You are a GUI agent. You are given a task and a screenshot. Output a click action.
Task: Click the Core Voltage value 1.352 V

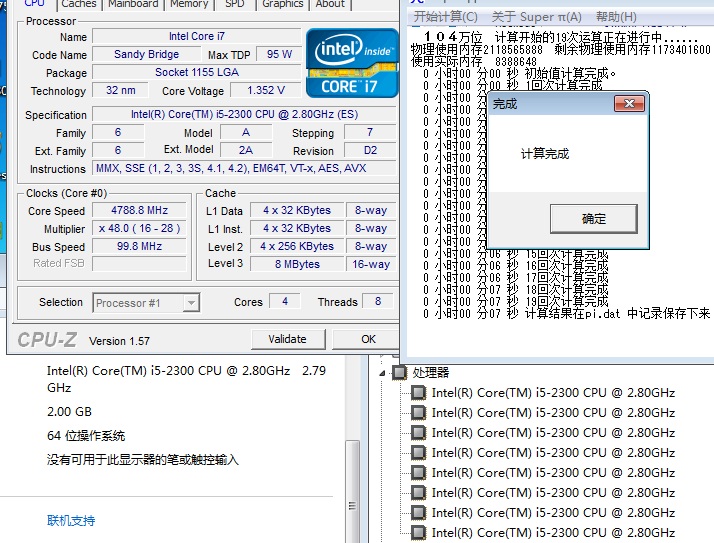266,90
